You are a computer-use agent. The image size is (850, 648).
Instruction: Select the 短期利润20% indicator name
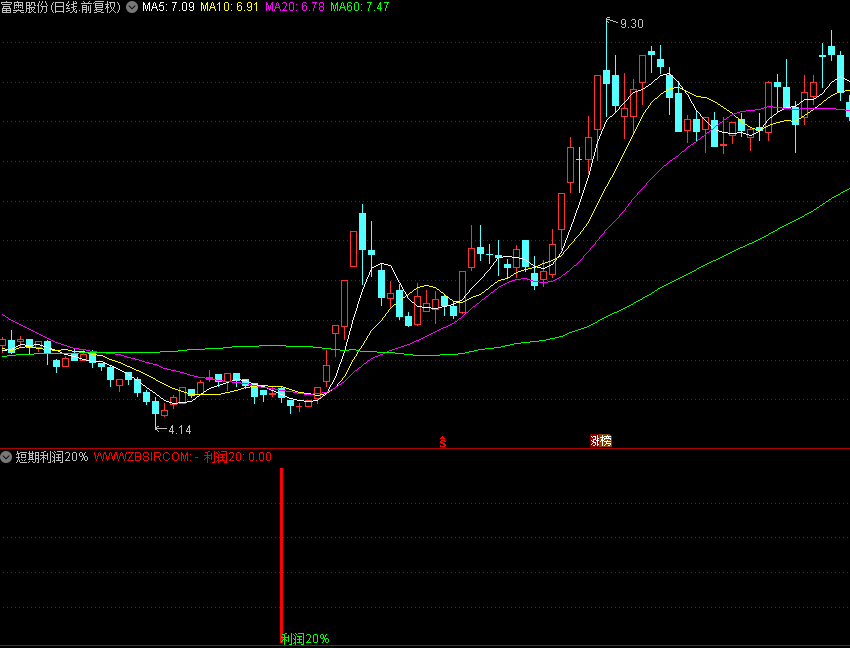point(51,457)
